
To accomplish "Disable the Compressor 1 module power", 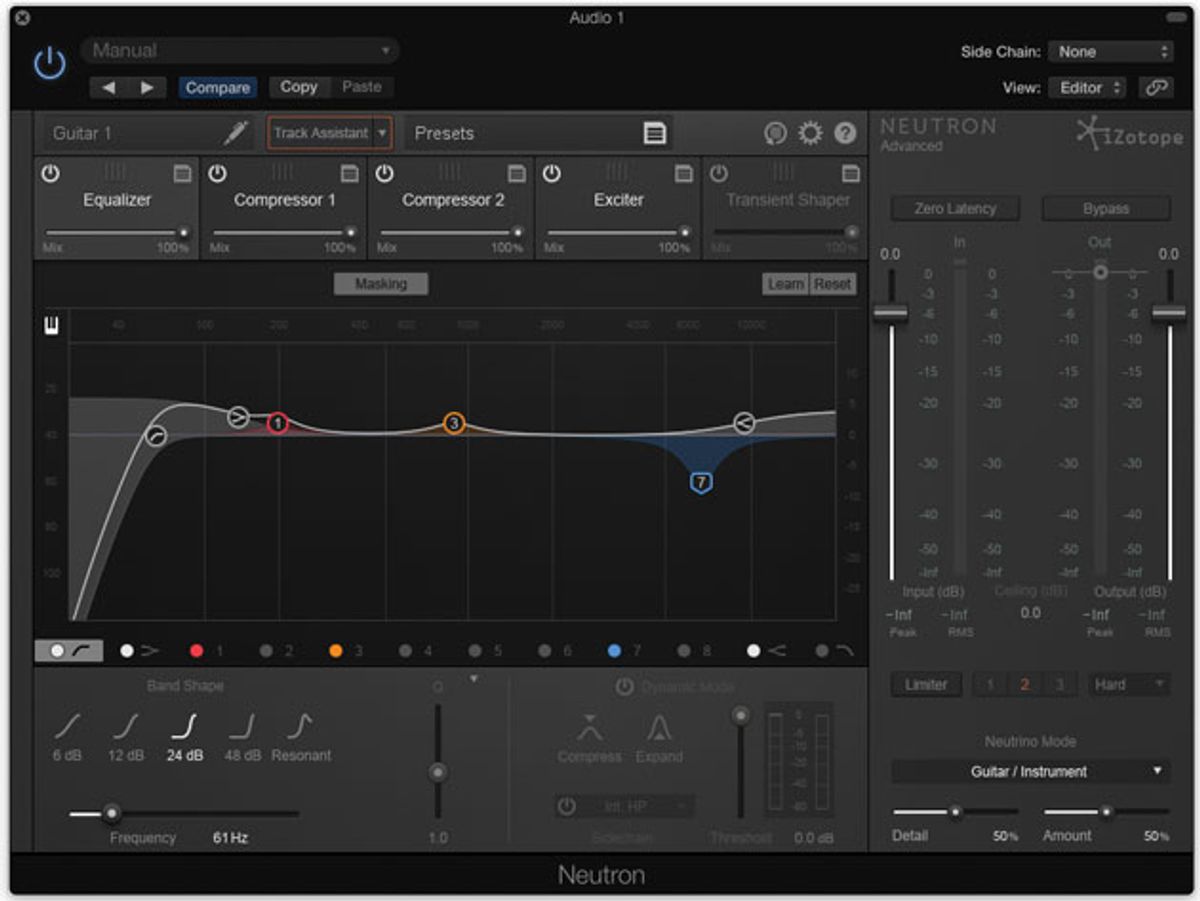I will [x=217, y=174].
